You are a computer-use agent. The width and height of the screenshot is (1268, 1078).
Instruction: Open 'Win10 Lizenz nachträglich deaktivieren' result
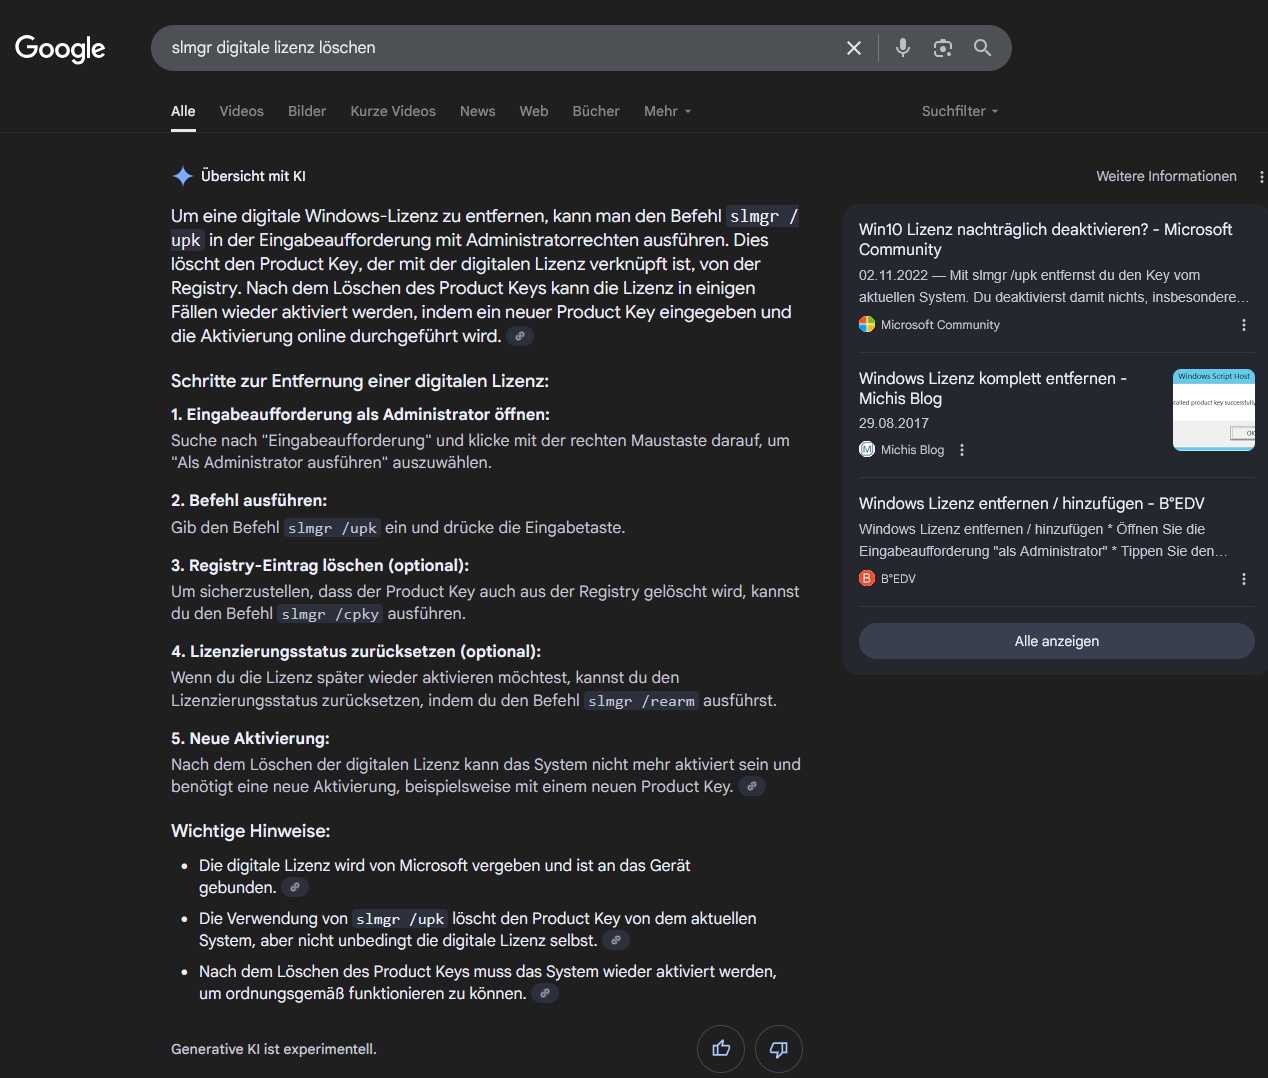click(1046, 240)
